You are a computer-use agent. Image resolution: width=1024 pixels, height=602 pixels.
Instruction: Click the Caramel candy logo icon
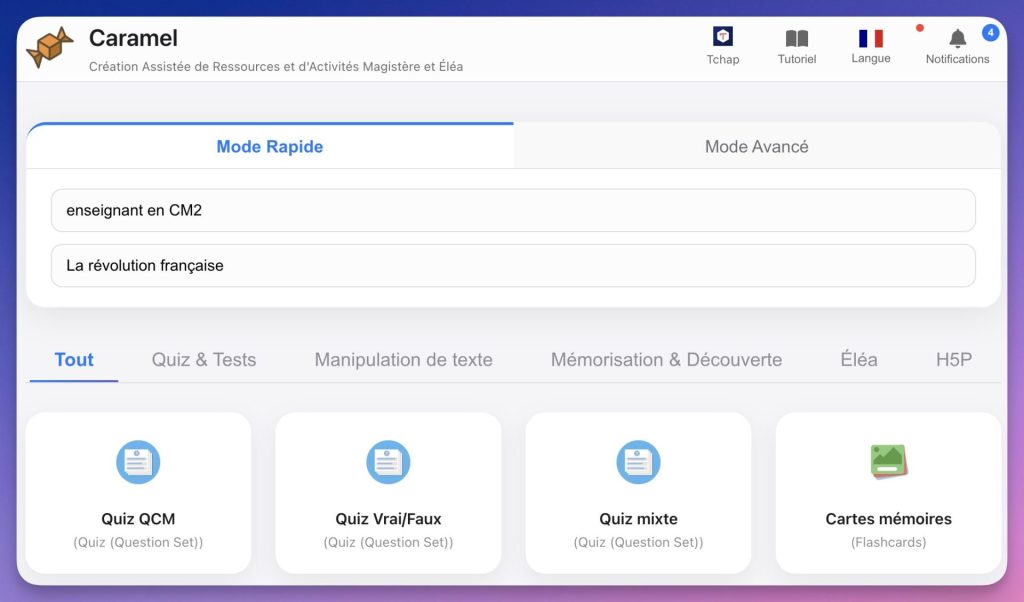click(49, 47)
